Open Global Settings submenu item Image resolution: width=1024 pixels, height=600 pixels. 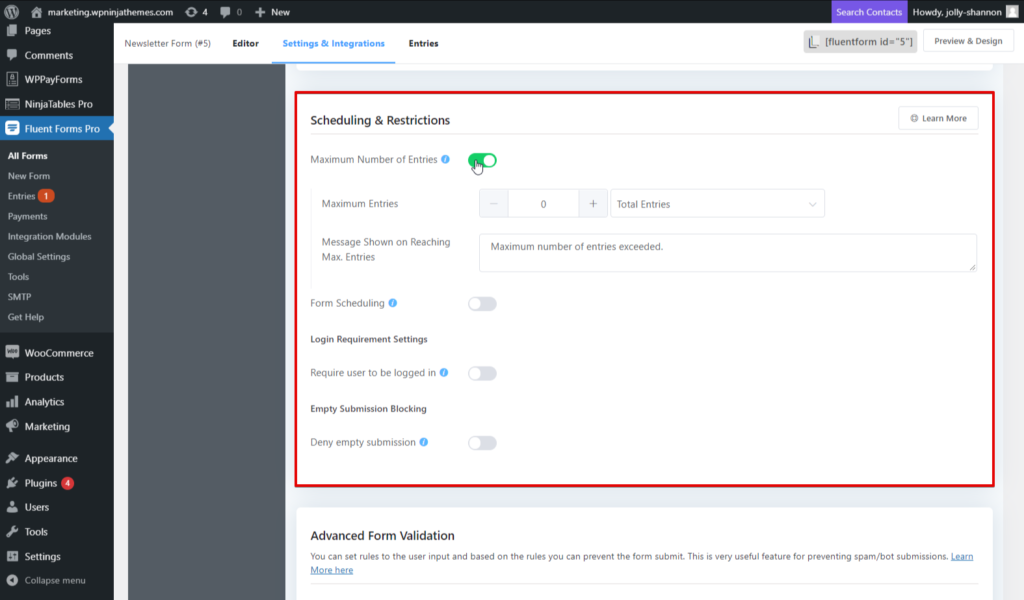tap(39, 257)
